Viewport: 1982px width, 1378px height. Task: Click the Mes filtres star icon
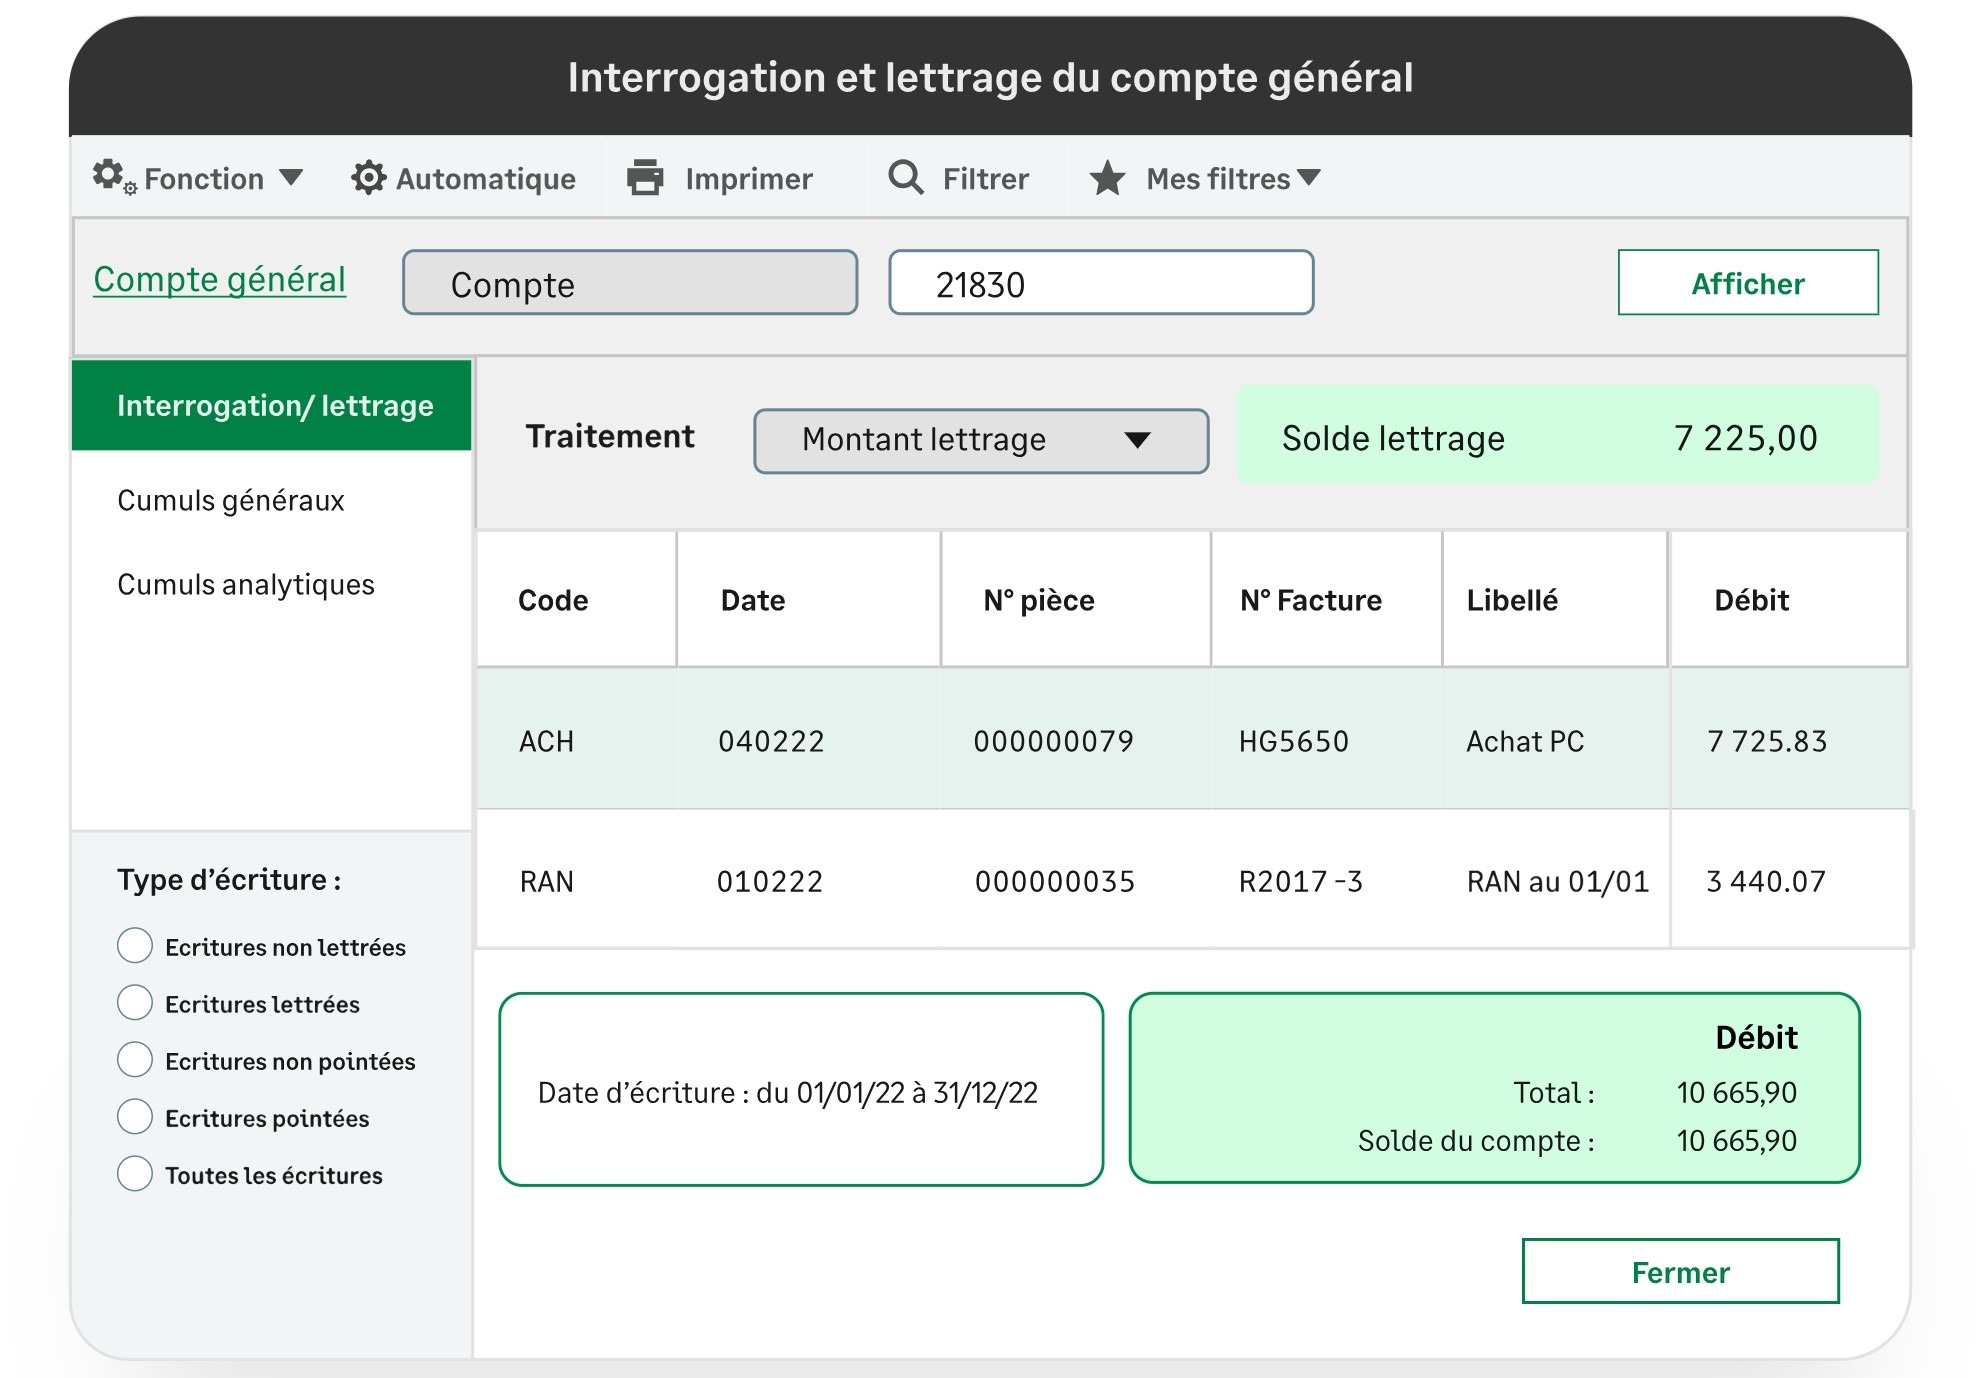click(x=1107, y=179)
